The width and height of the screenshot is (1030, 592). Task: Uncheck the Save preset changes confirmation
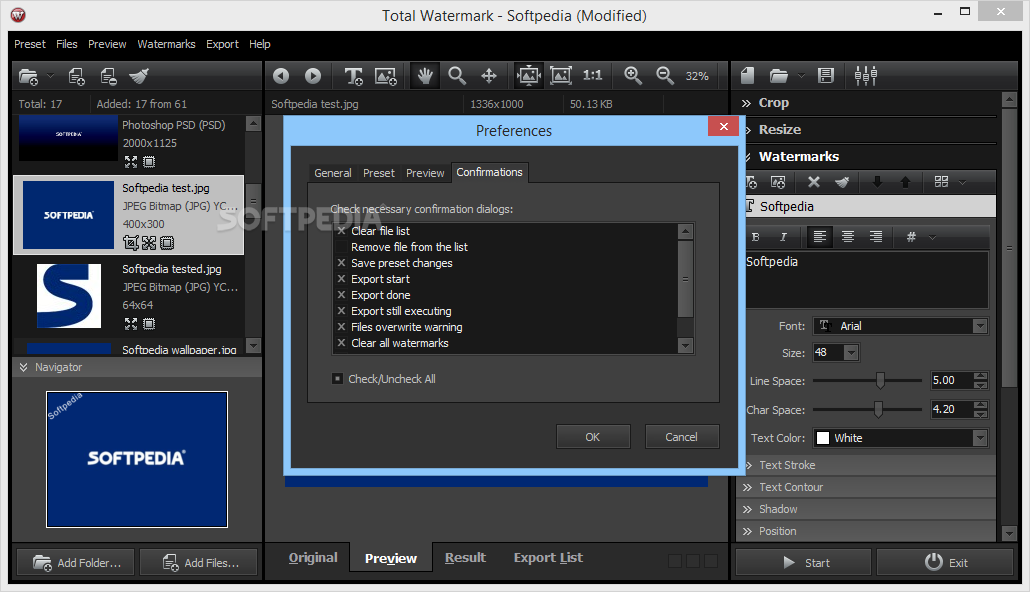[341, 263]
